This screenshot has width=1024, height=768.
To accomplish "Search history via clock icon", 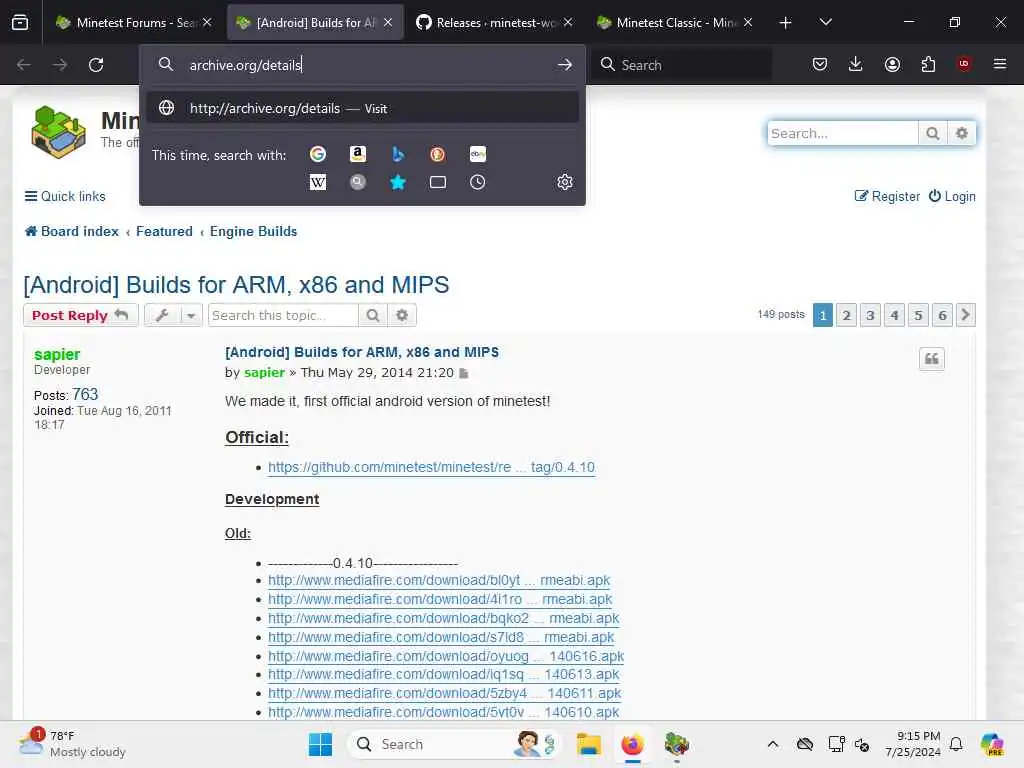I will point(477,182).
